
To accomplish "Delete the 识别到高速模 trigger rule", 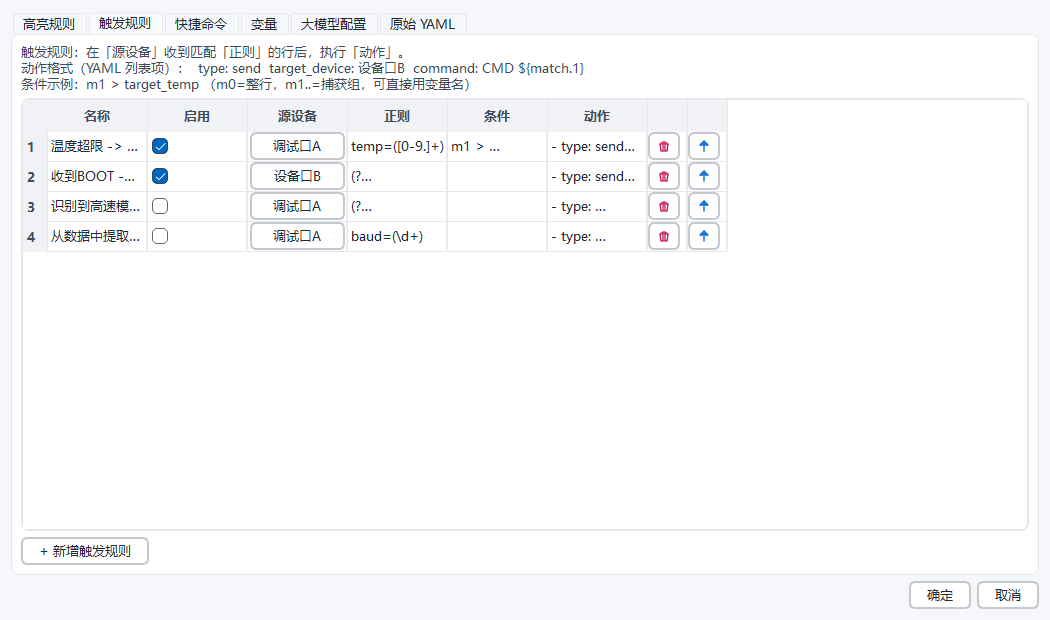I will click(x=664, y=206).
